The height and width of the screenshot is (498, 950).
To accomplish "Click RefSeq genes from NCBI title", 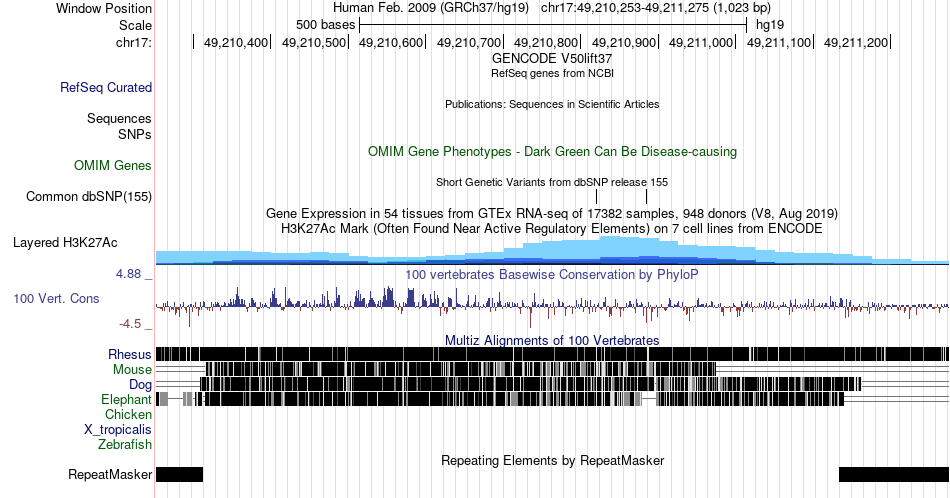I will coord(552,73).
